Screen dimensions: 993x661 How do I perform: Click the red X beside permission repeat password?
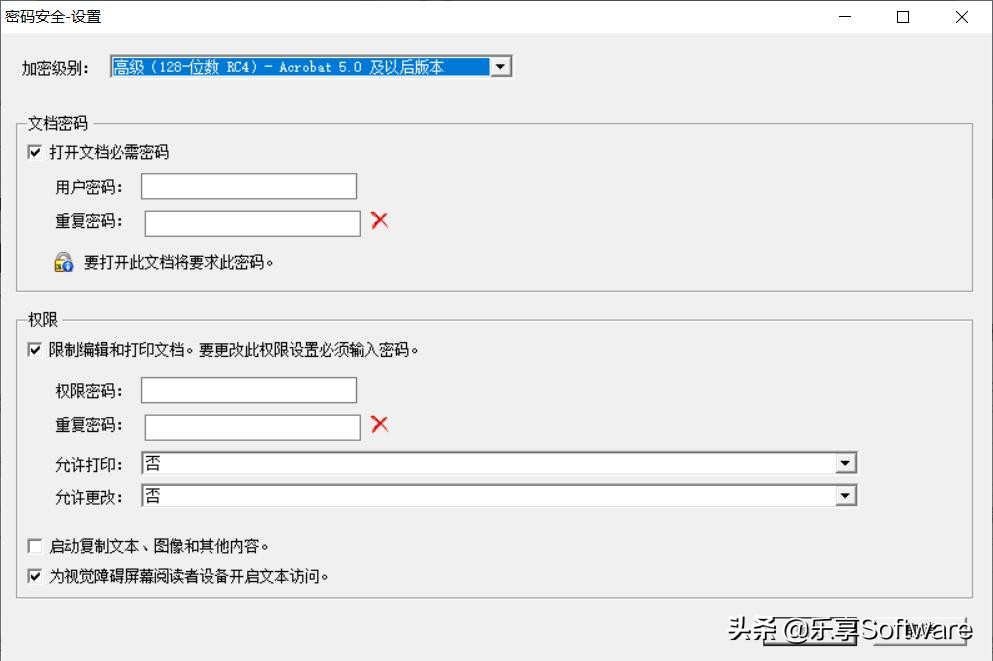pos(379,424)
